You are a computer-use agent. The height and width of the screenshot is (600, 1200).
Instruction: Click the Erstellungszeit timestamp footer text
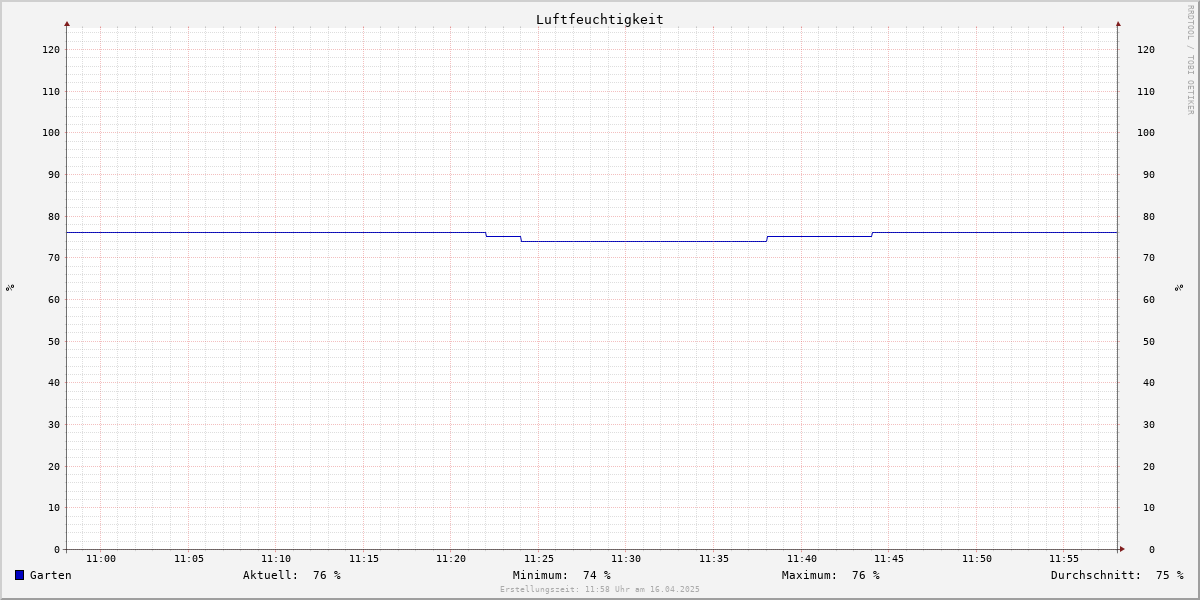click(600, 589)
